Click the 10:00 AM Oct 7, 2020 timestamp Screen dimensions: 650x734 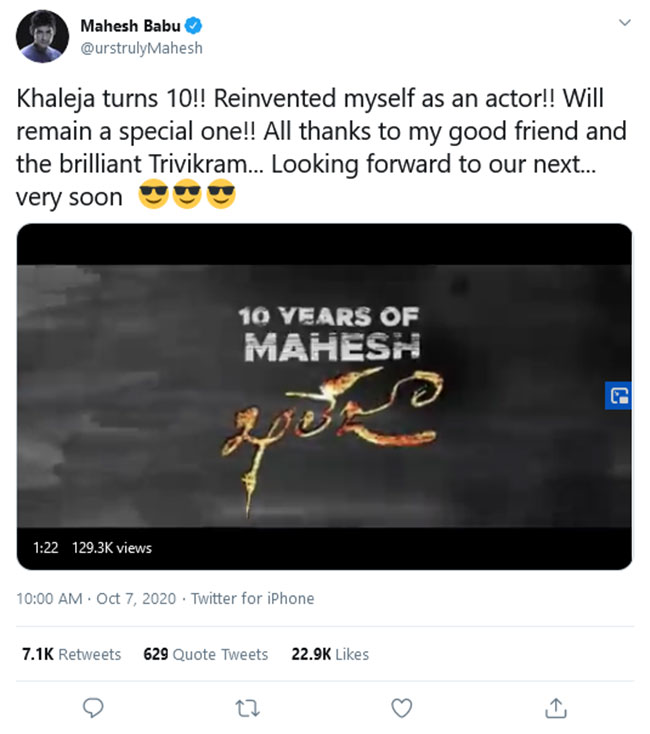[96, 598]
